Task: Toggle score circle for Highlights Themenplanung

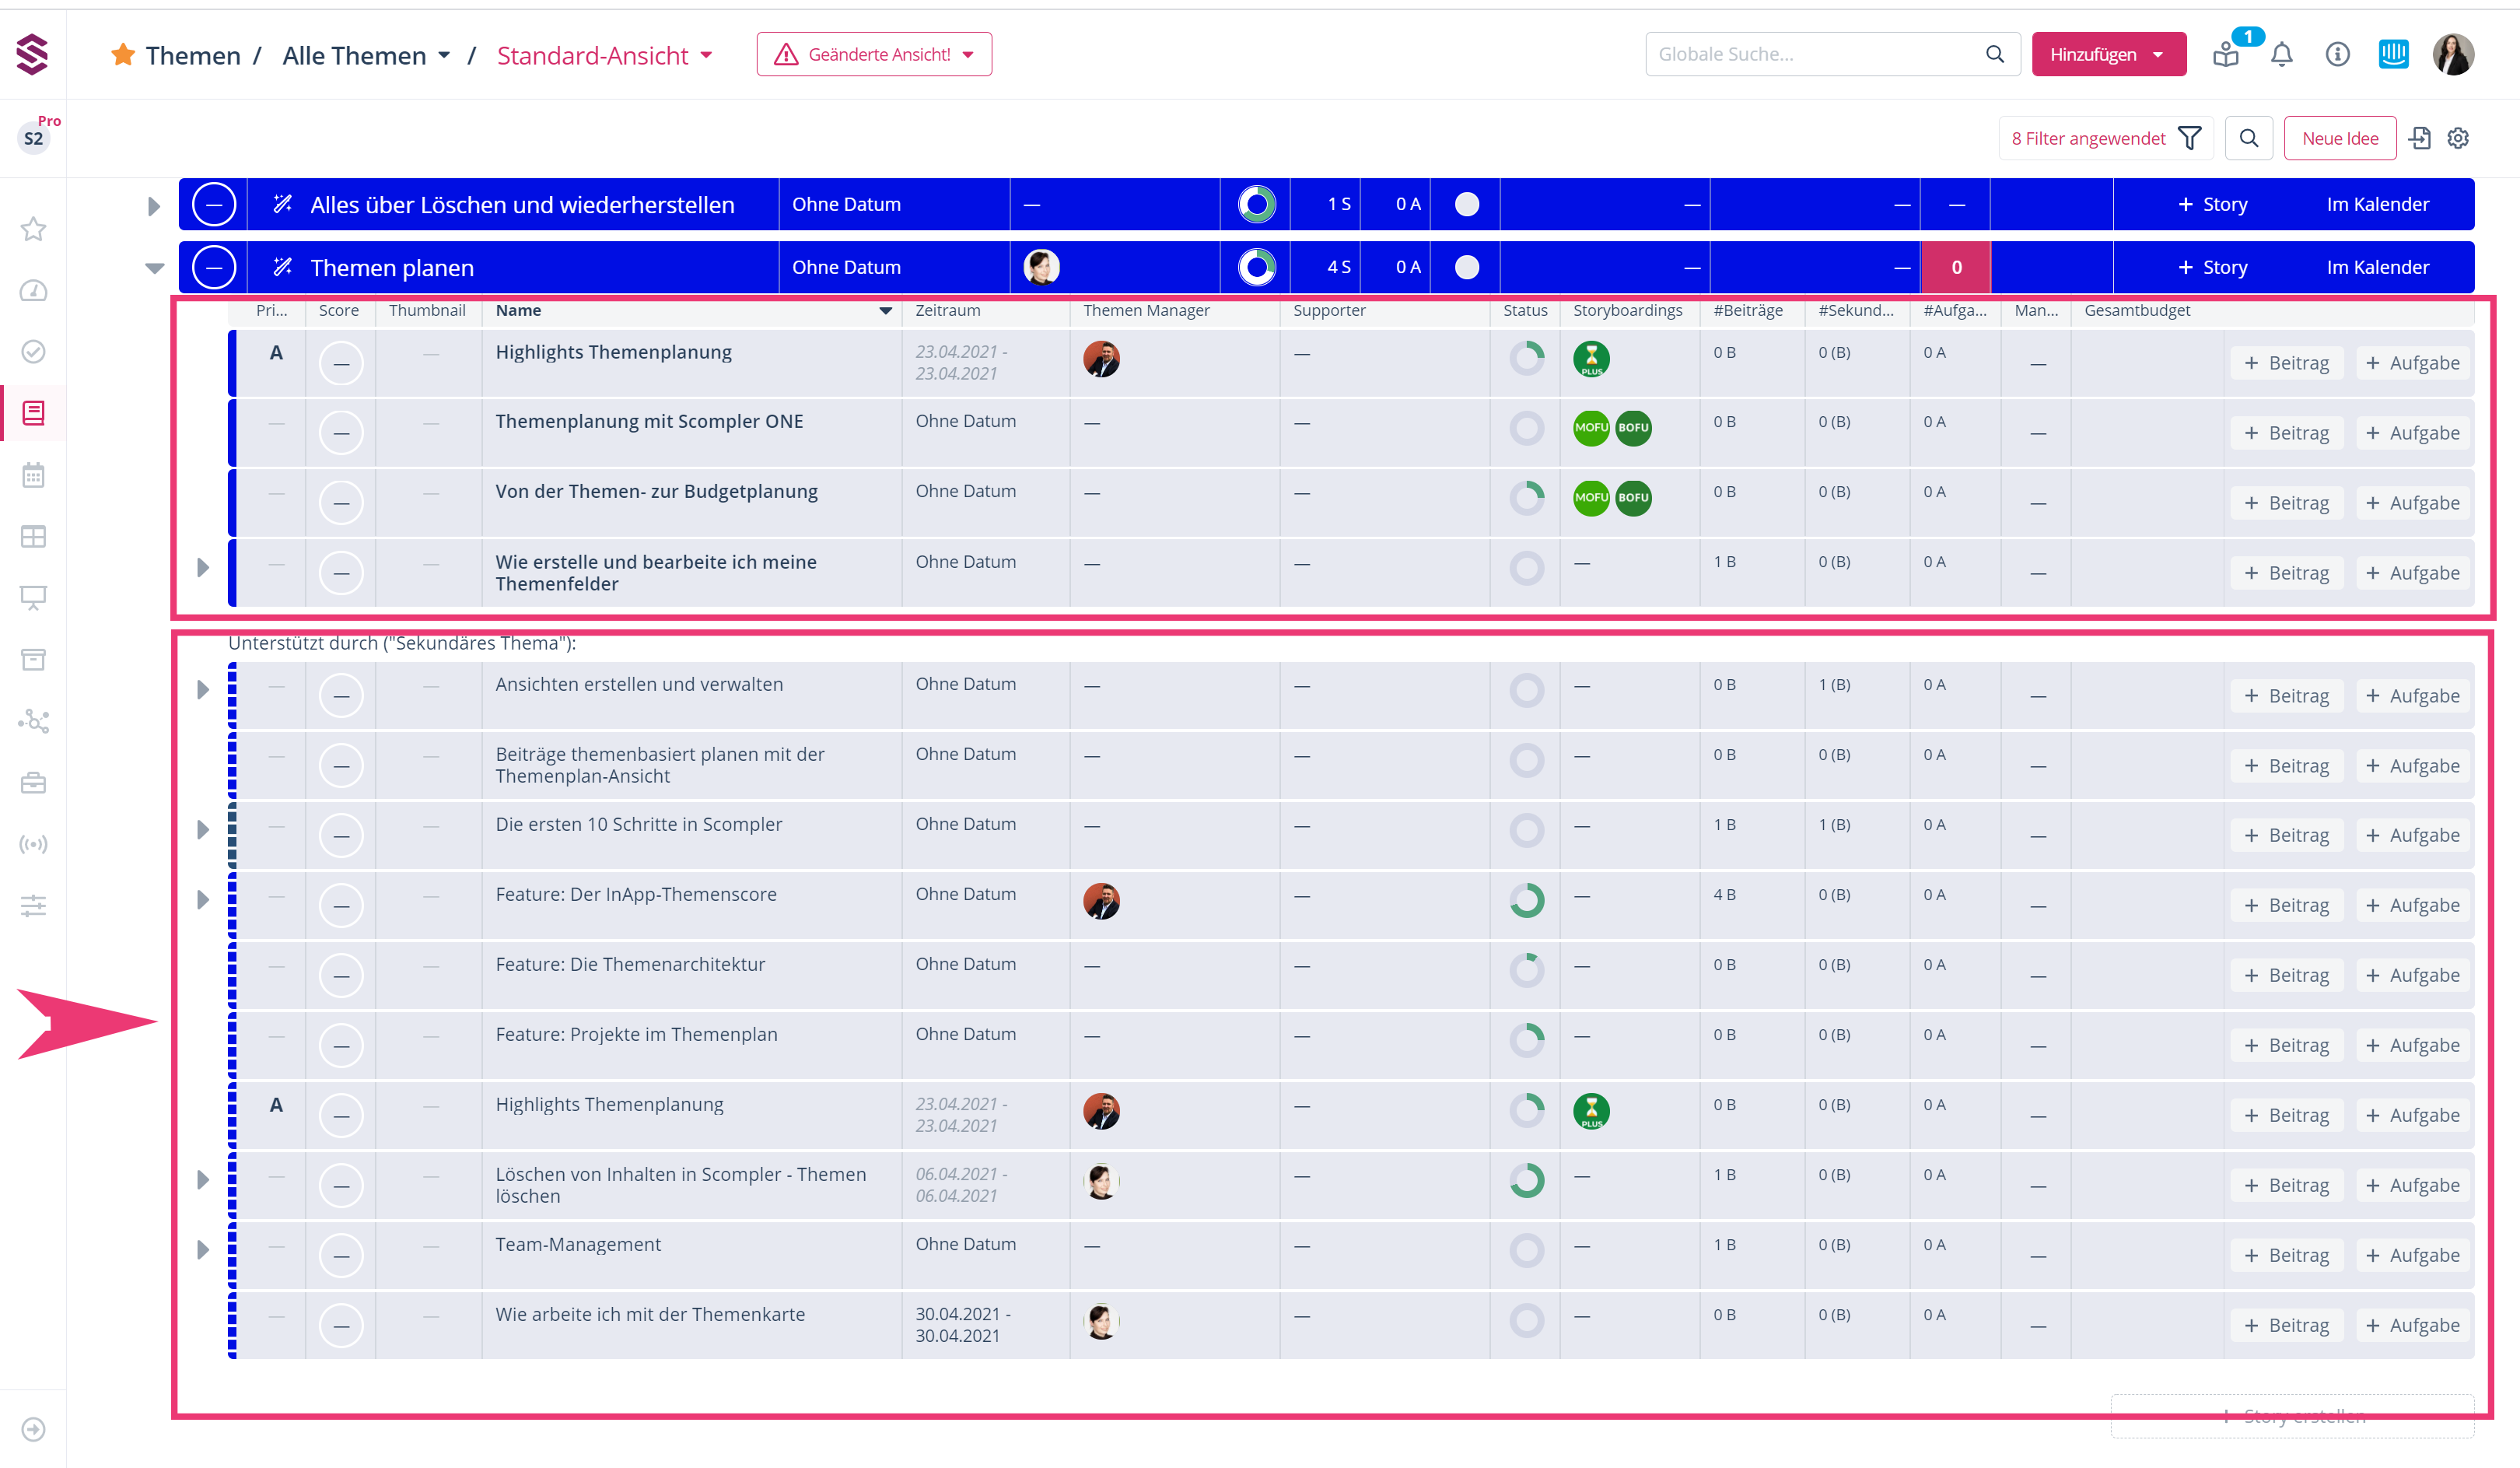Action: pyautogui.click(x=341, y=362)
